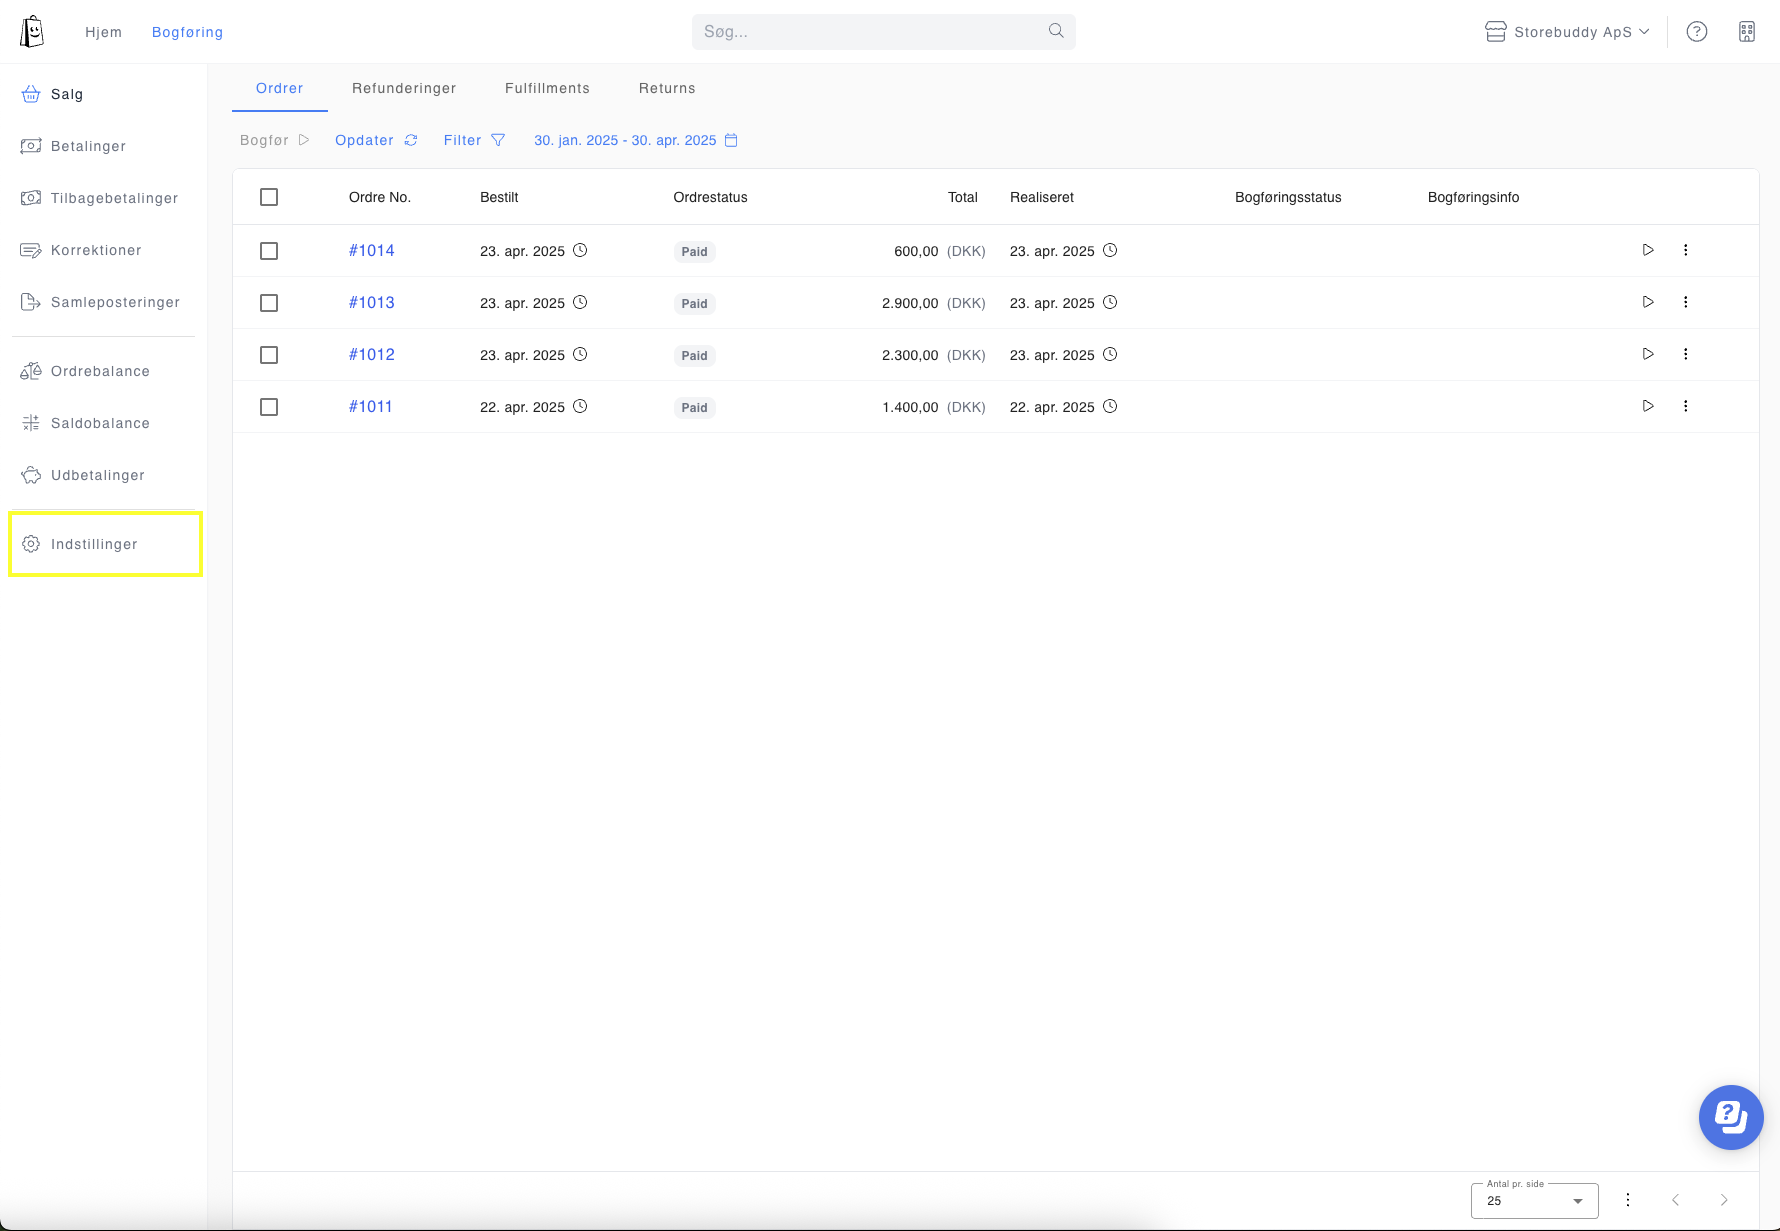Image resolution: width=1780 pixels, height=1231 pixels.
Task: Click the Ordrebalance scales icon
Action: click(31, 371)
